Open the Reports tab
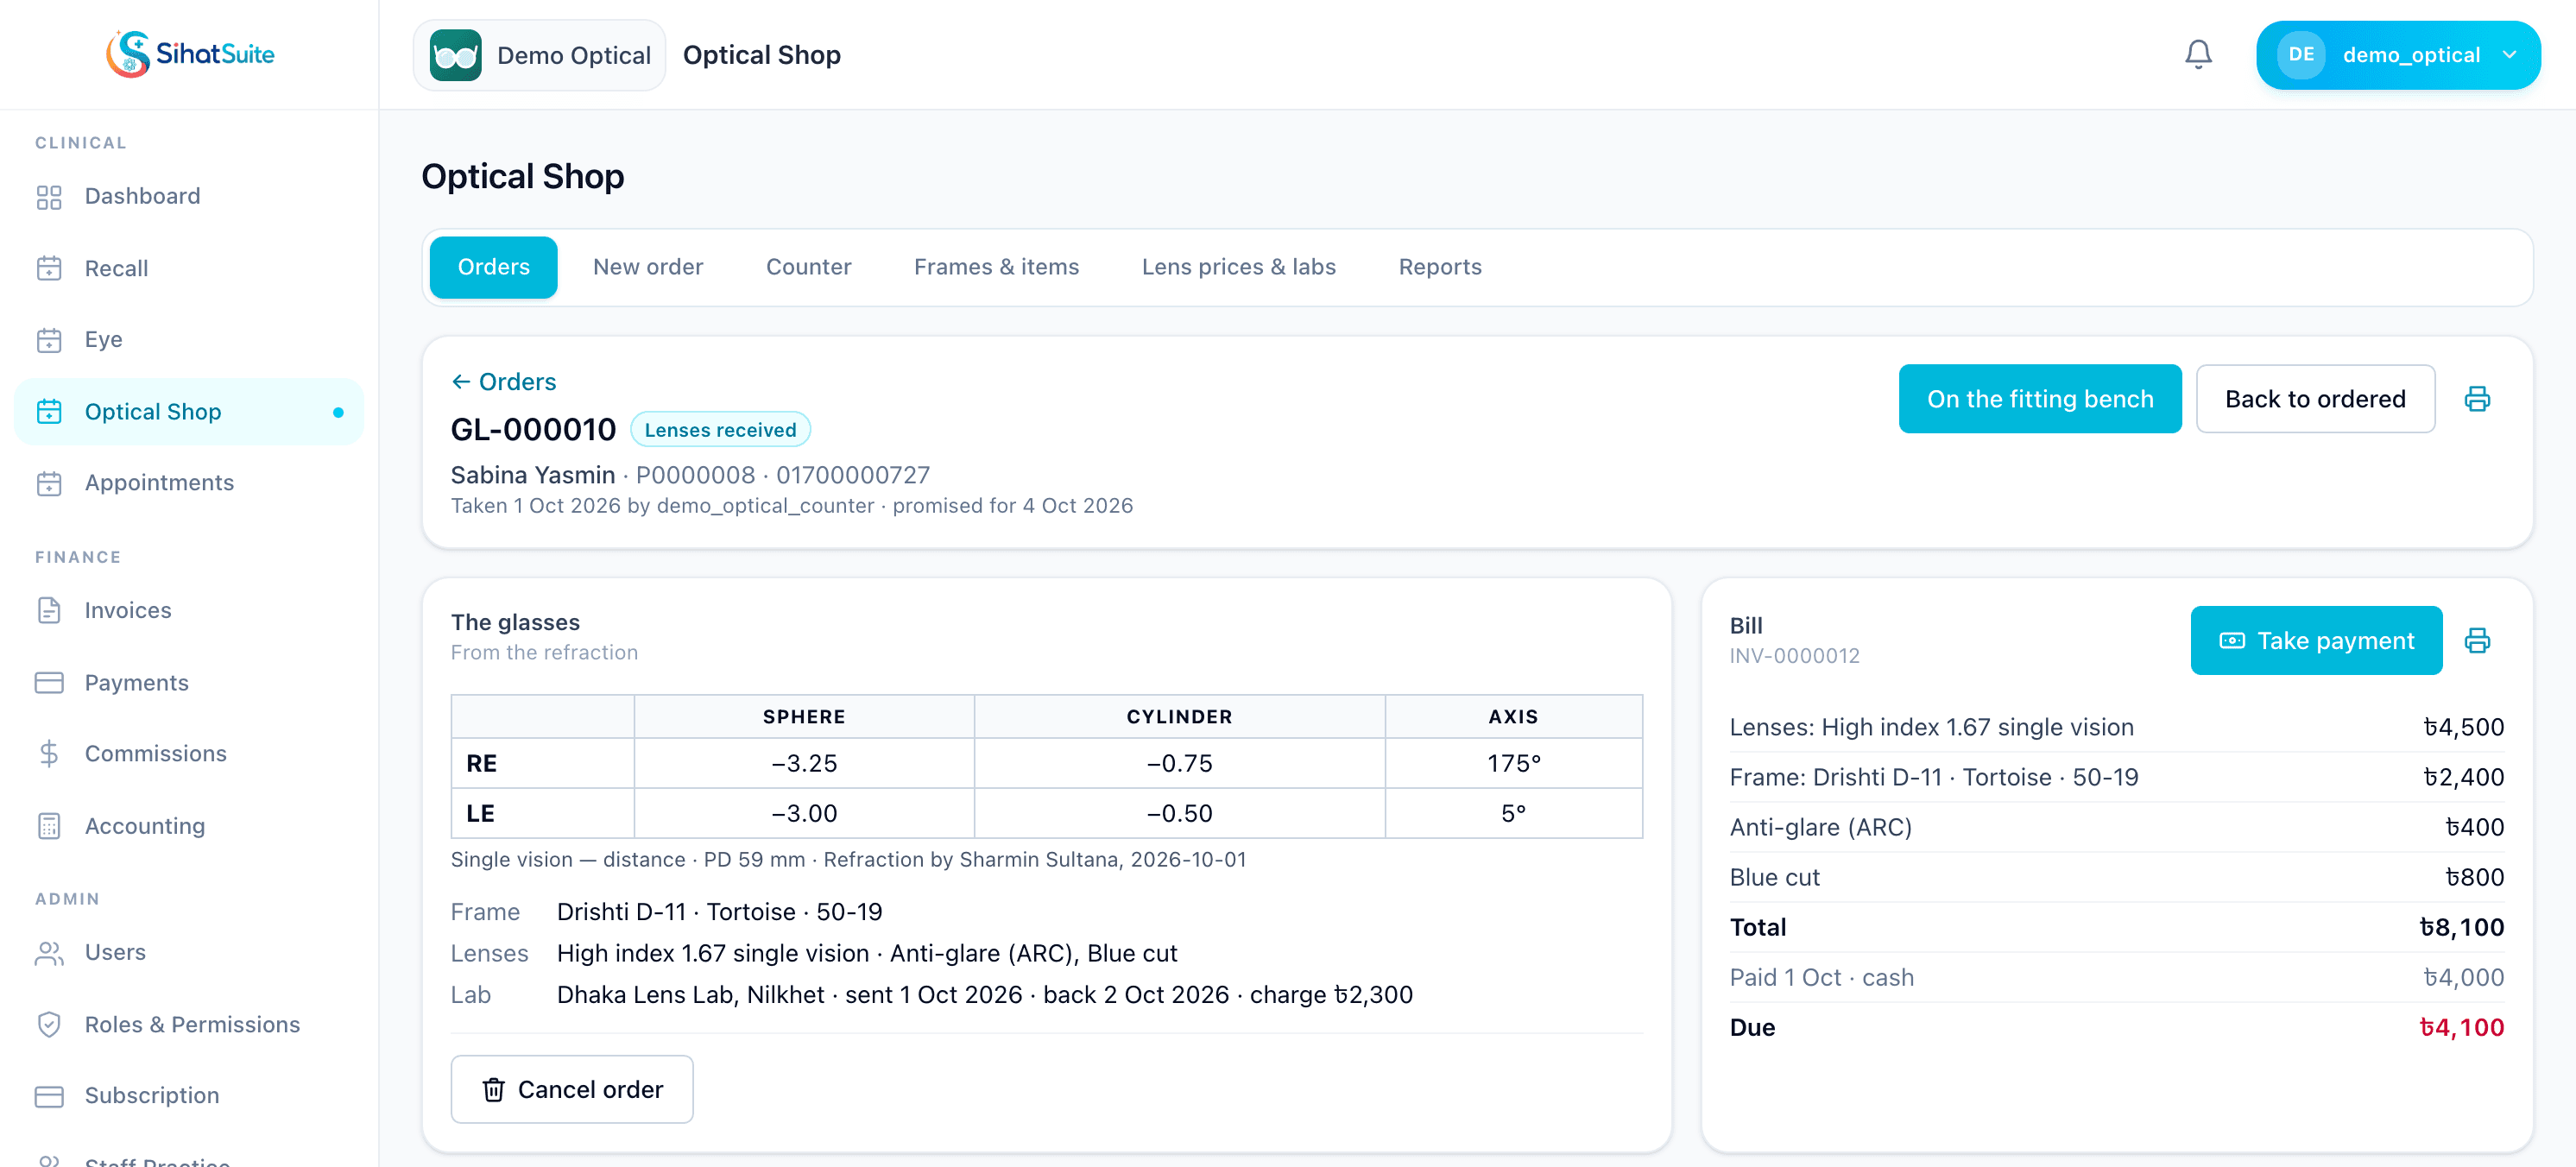The image size is (2576, 1167). coord(1439,267)
